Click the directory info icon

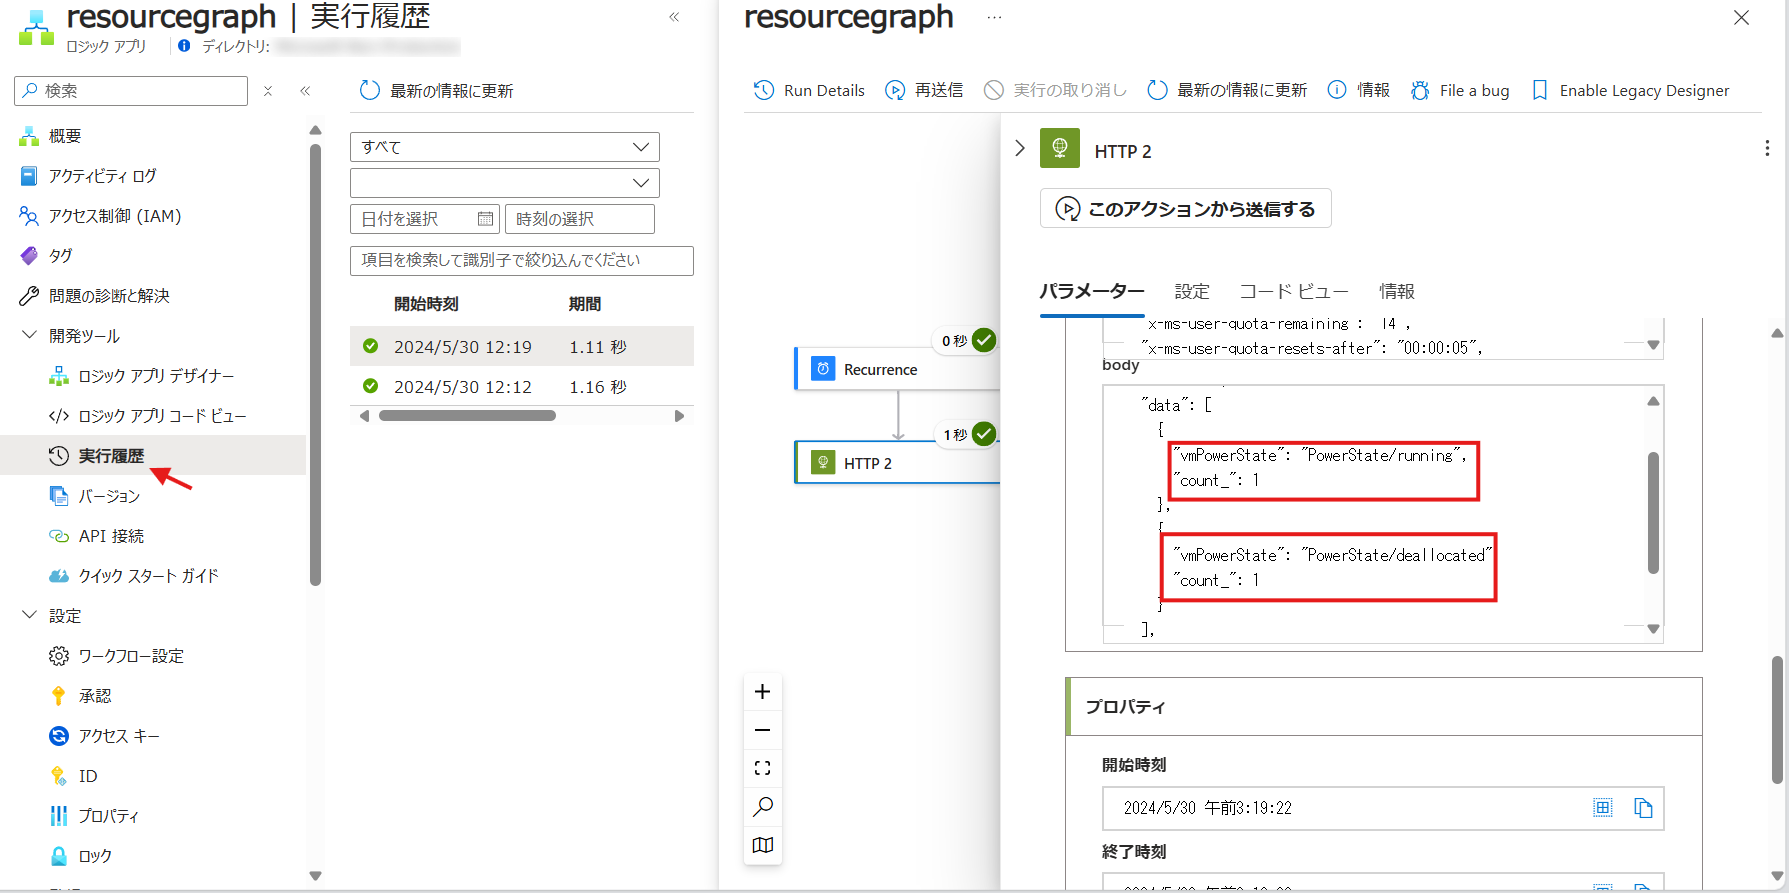pyautogui.click(x=184, y=46)
